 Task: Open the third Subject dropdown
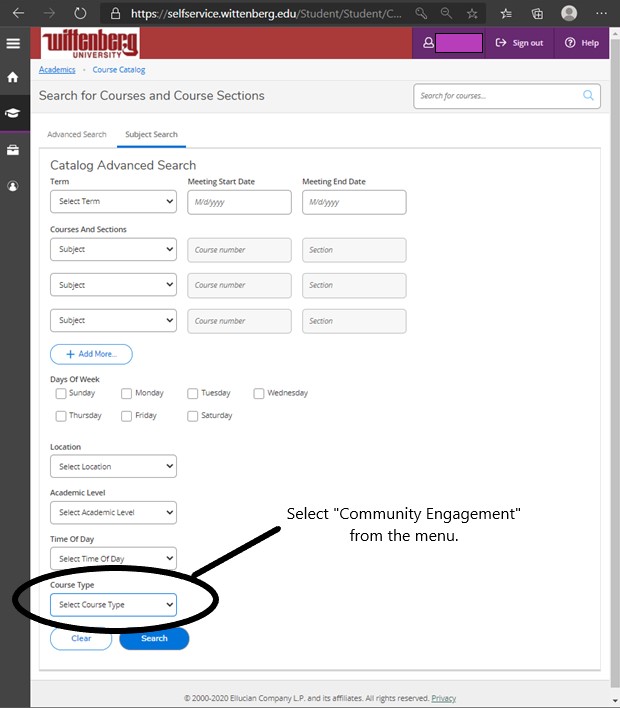tap(113, 321)
